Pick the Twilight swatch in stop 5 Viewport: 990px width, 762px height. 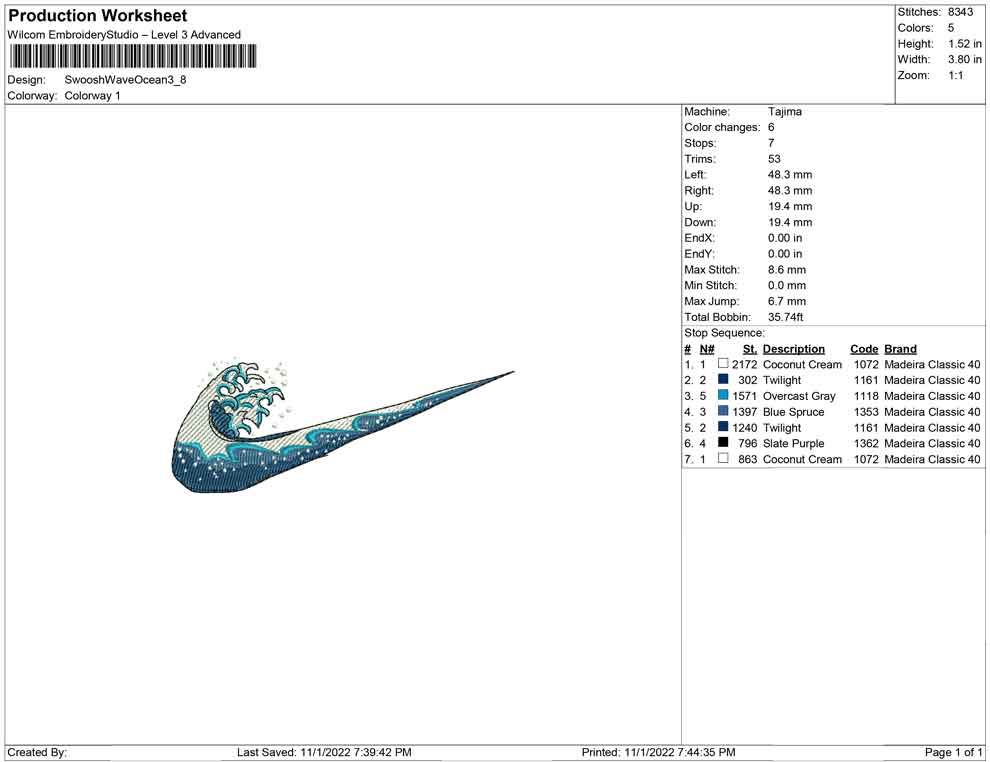[723, 427]
